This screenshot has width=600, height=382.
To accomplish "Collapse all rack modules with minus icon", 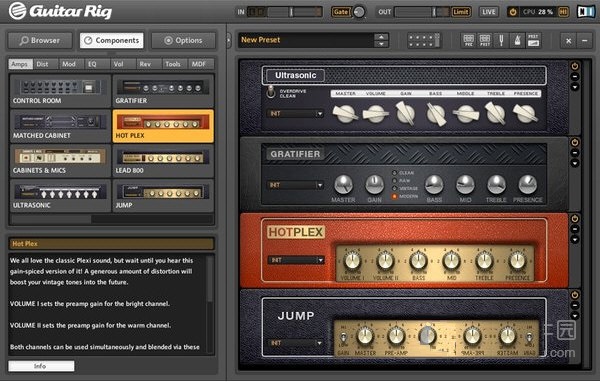I will (x=585, y=40).
